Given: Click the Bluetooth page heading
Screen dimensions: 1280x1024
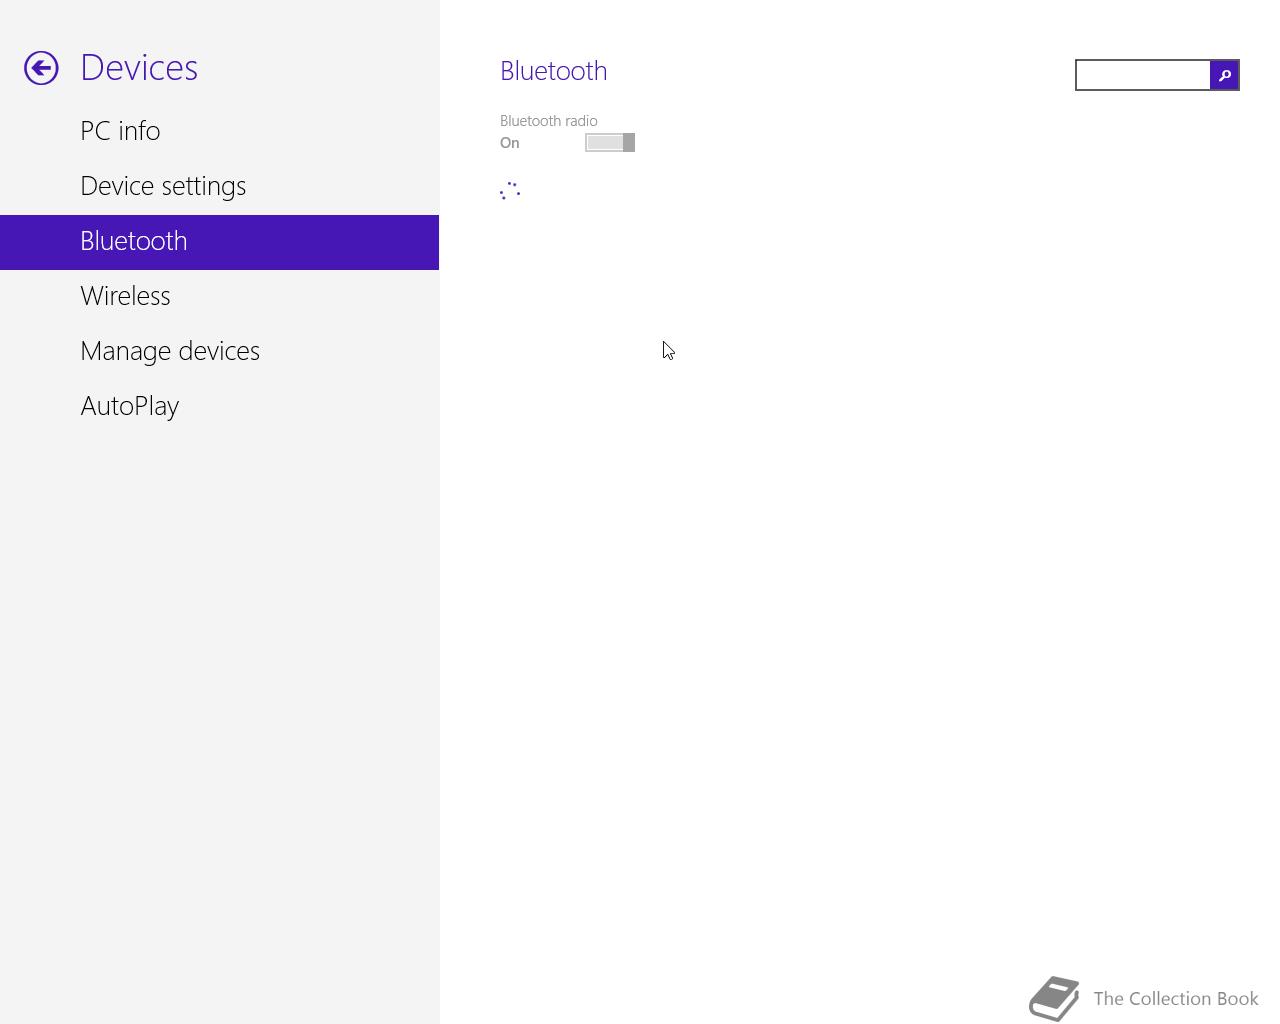Looking at the screenshot, I should (x=553, y=71).
